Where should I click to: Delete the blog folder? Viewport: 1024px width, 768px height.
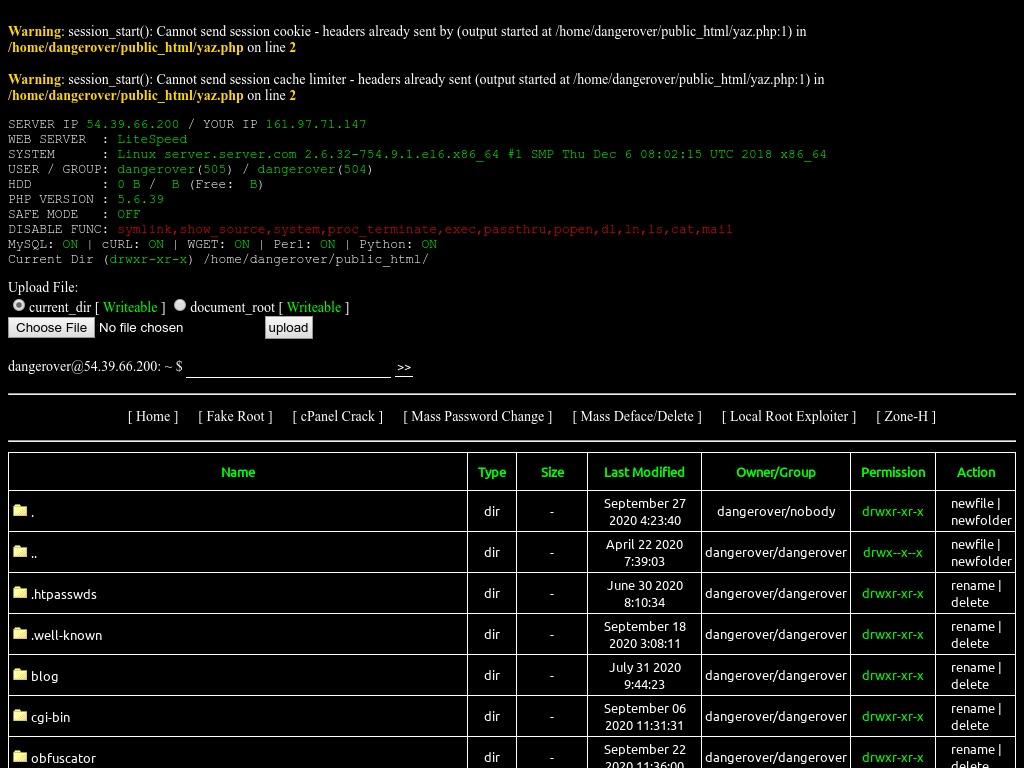click(970, 684)
